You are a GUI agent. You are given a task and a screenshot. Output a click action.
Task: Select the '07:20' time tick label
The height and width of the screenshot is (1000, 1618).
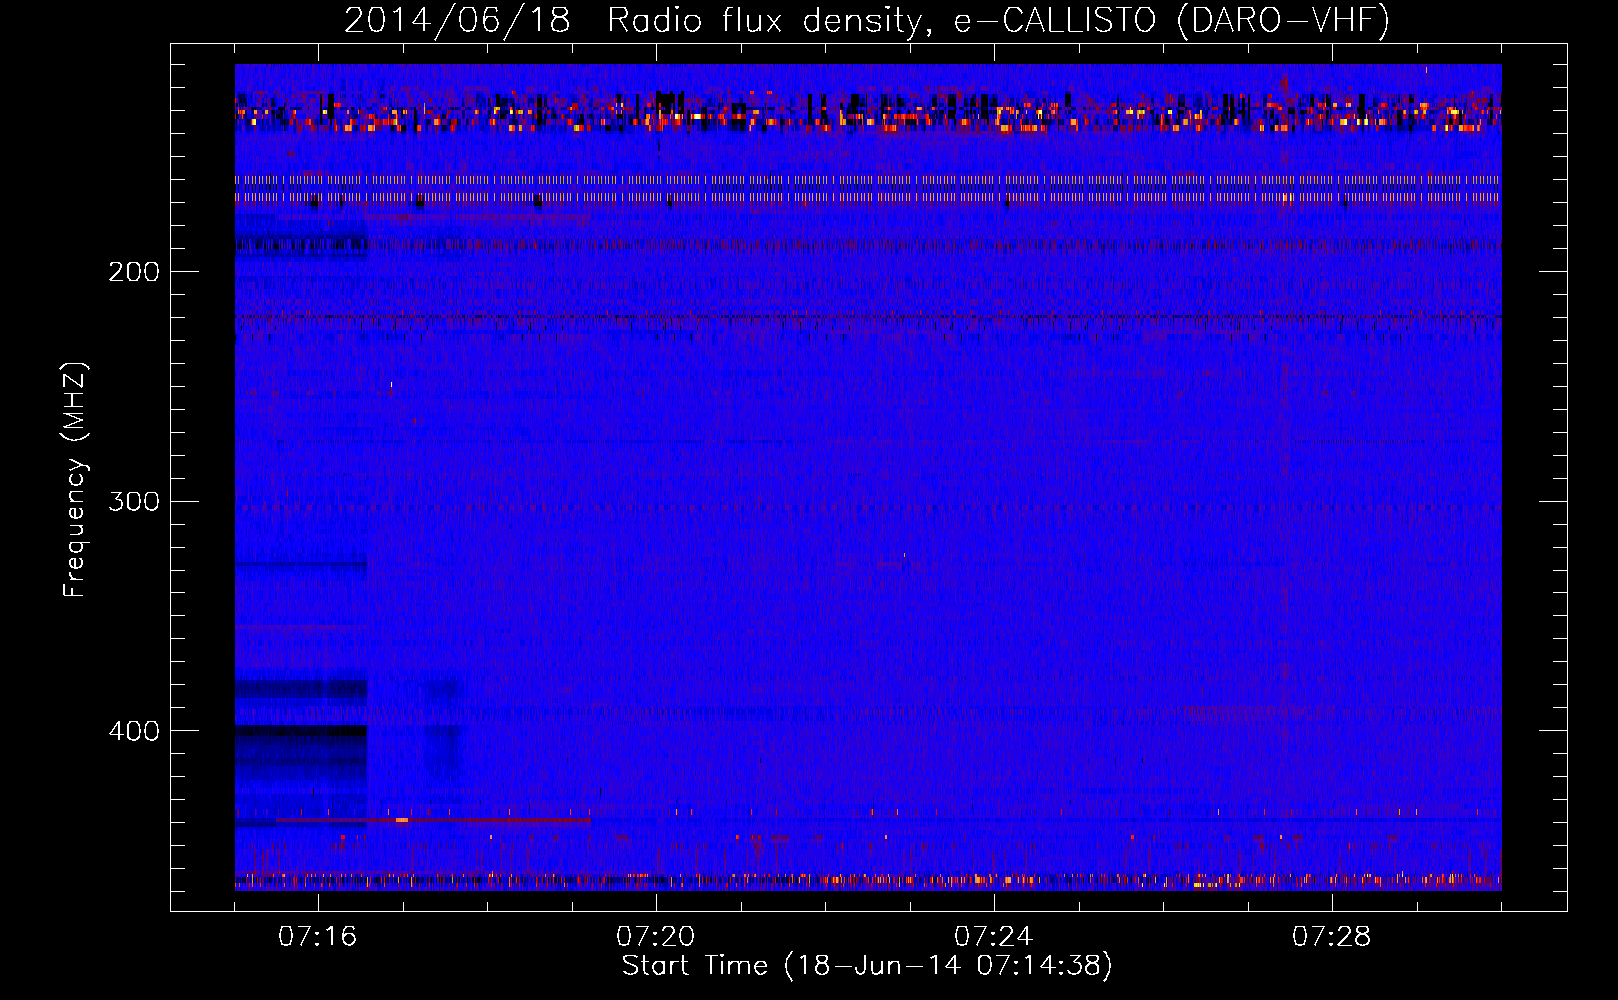point(656,937)
